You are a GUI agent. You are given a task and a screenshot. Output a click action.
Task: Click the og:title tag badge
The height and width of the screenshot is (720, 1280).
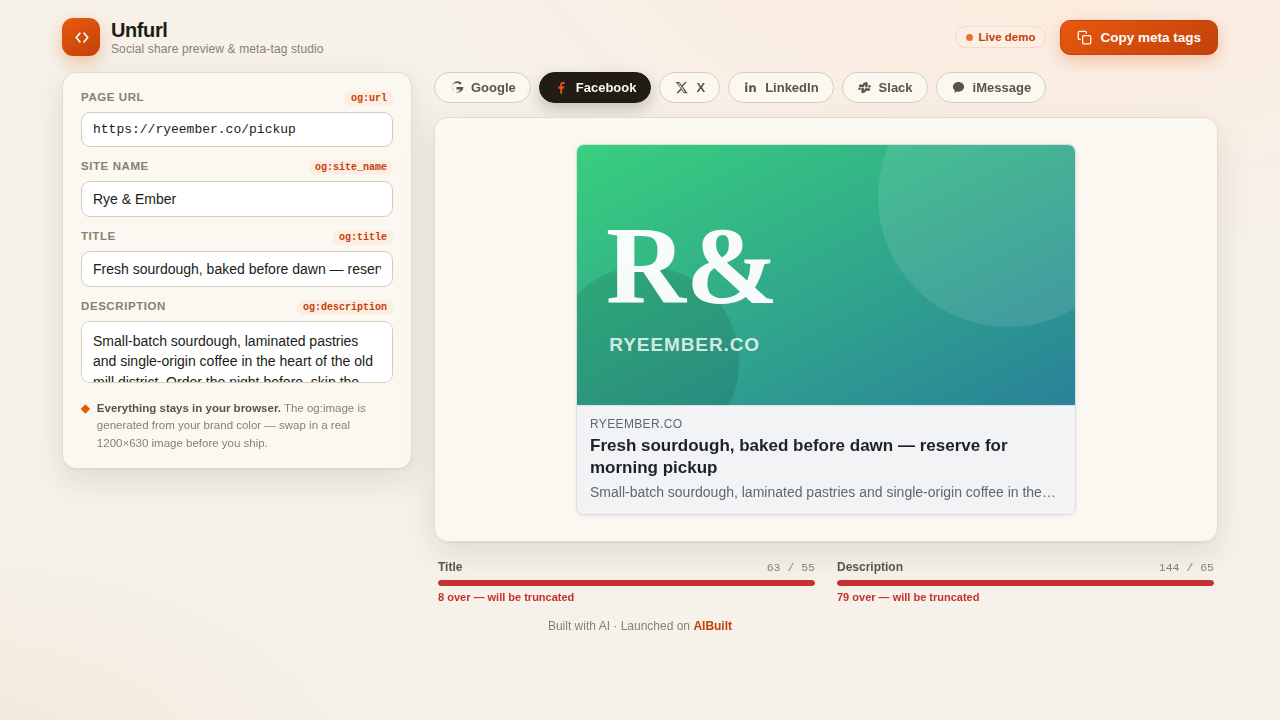[x=363, y=237]
